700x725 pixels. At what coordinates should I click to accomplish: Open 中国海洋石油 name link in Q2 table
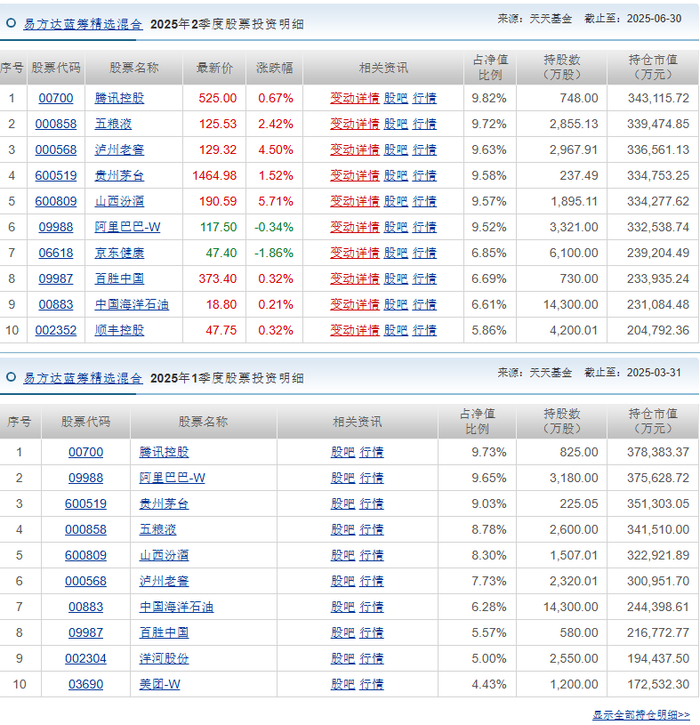(132, 305)
